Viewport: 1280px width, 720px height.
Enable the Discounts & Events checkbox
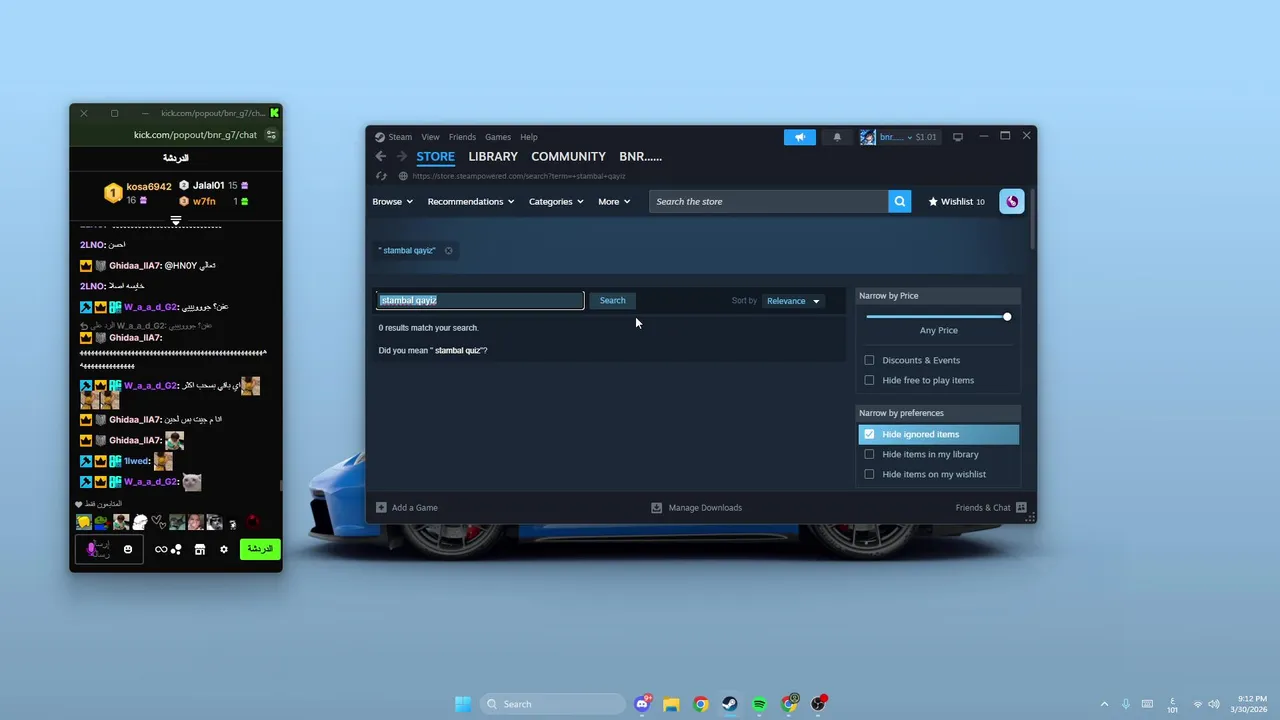click(x=869, y=360)
